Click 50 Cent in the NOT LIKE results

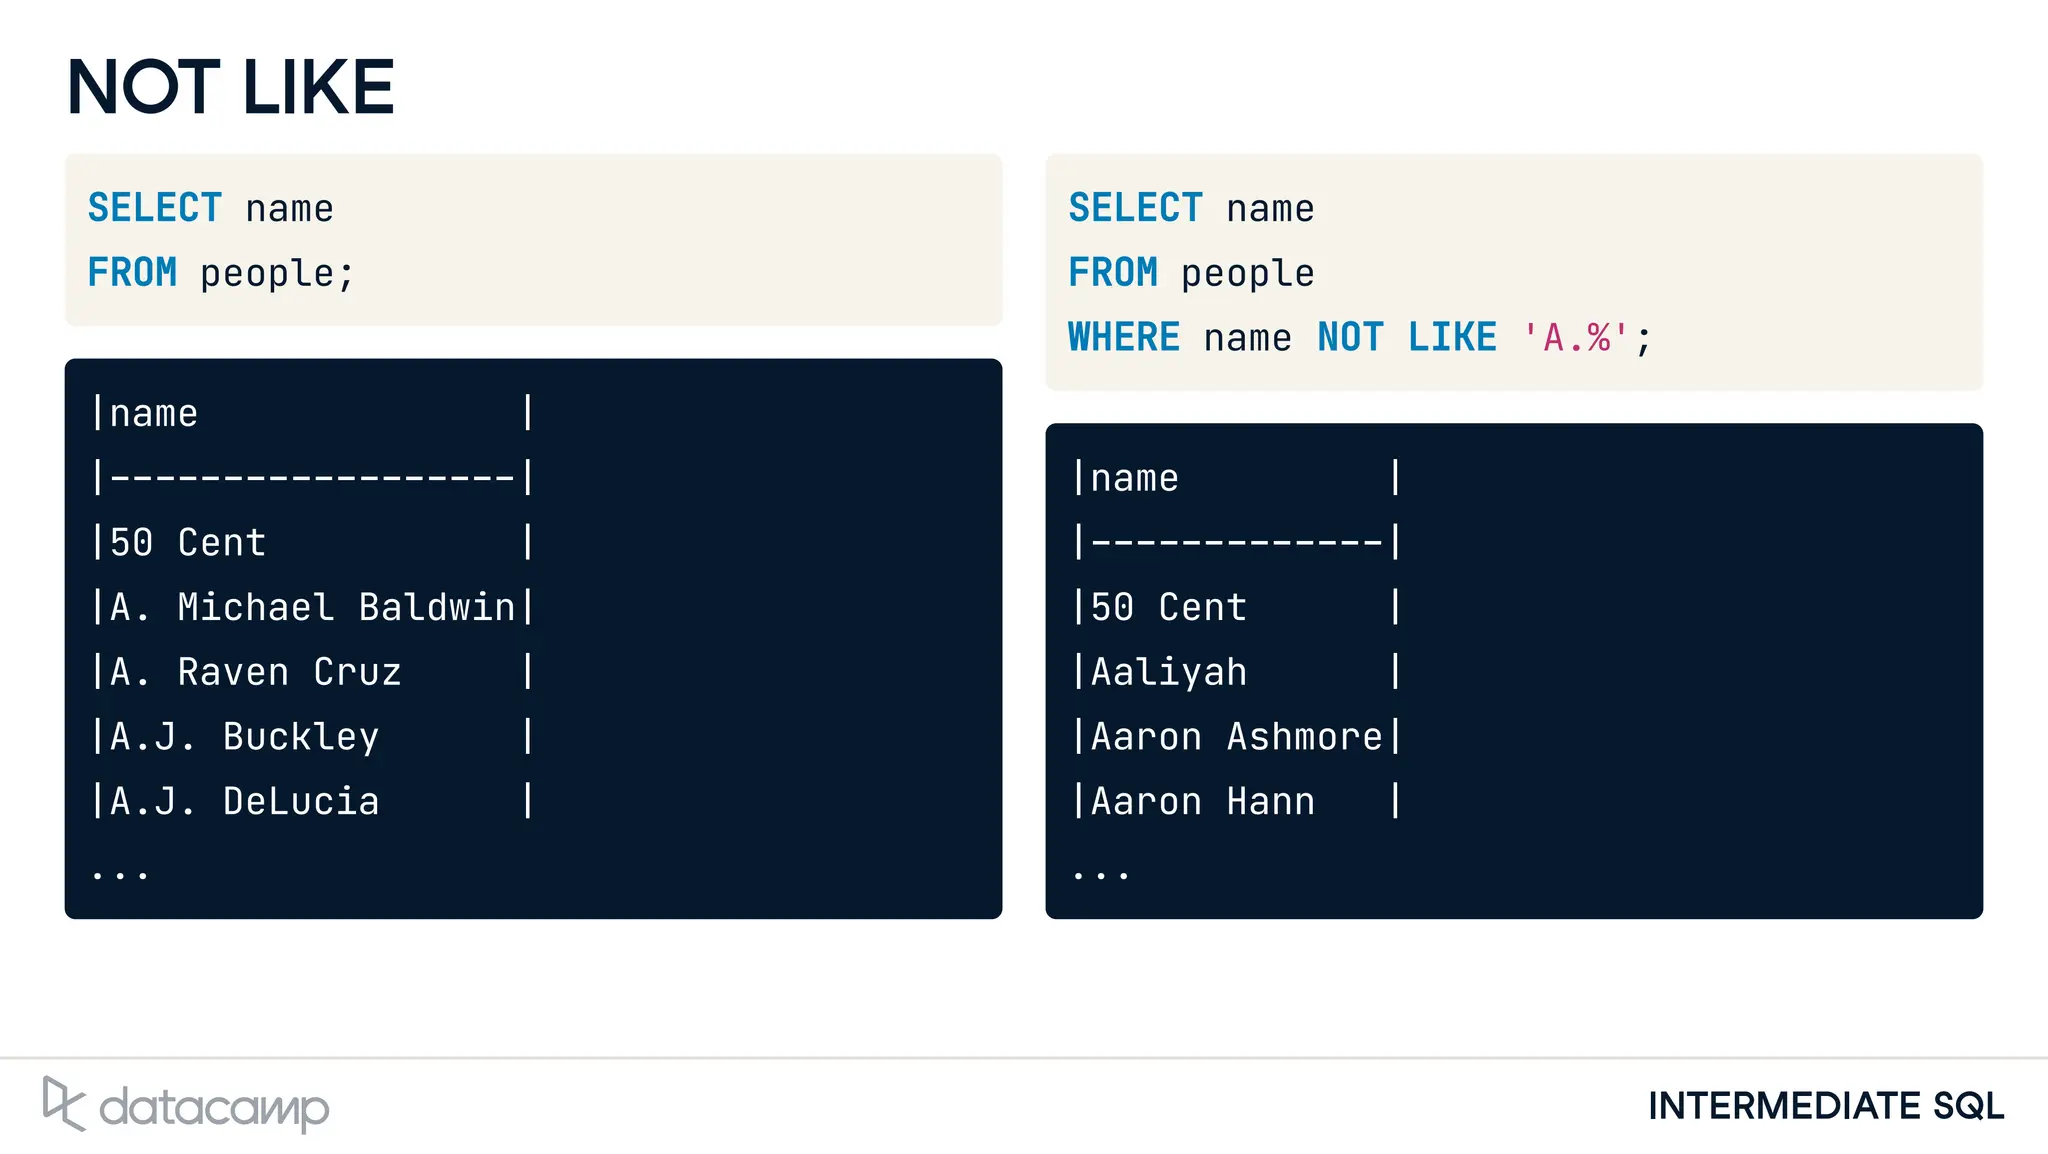1169,608
